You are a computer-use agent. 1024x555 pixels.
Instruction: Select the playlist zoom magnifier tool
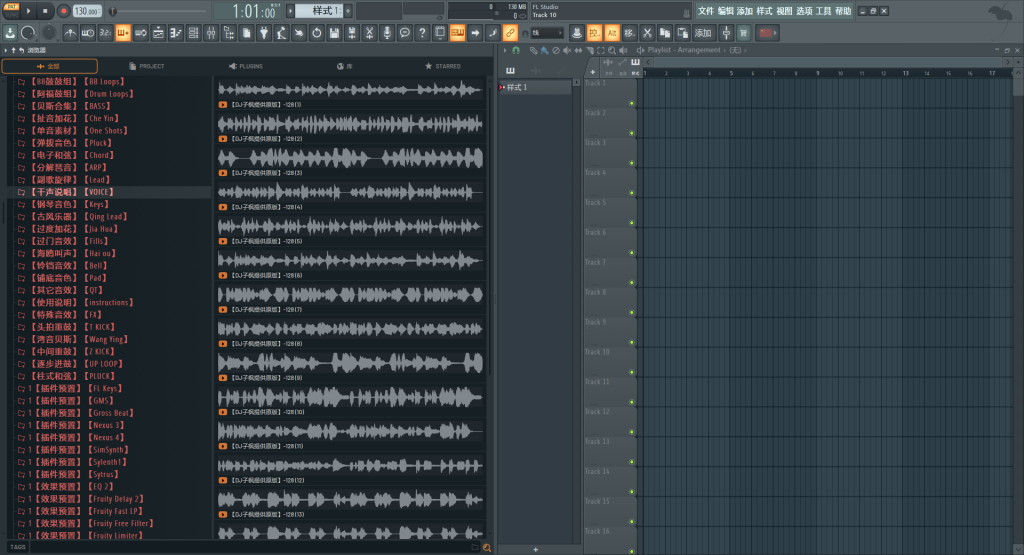tap(612, 50)
